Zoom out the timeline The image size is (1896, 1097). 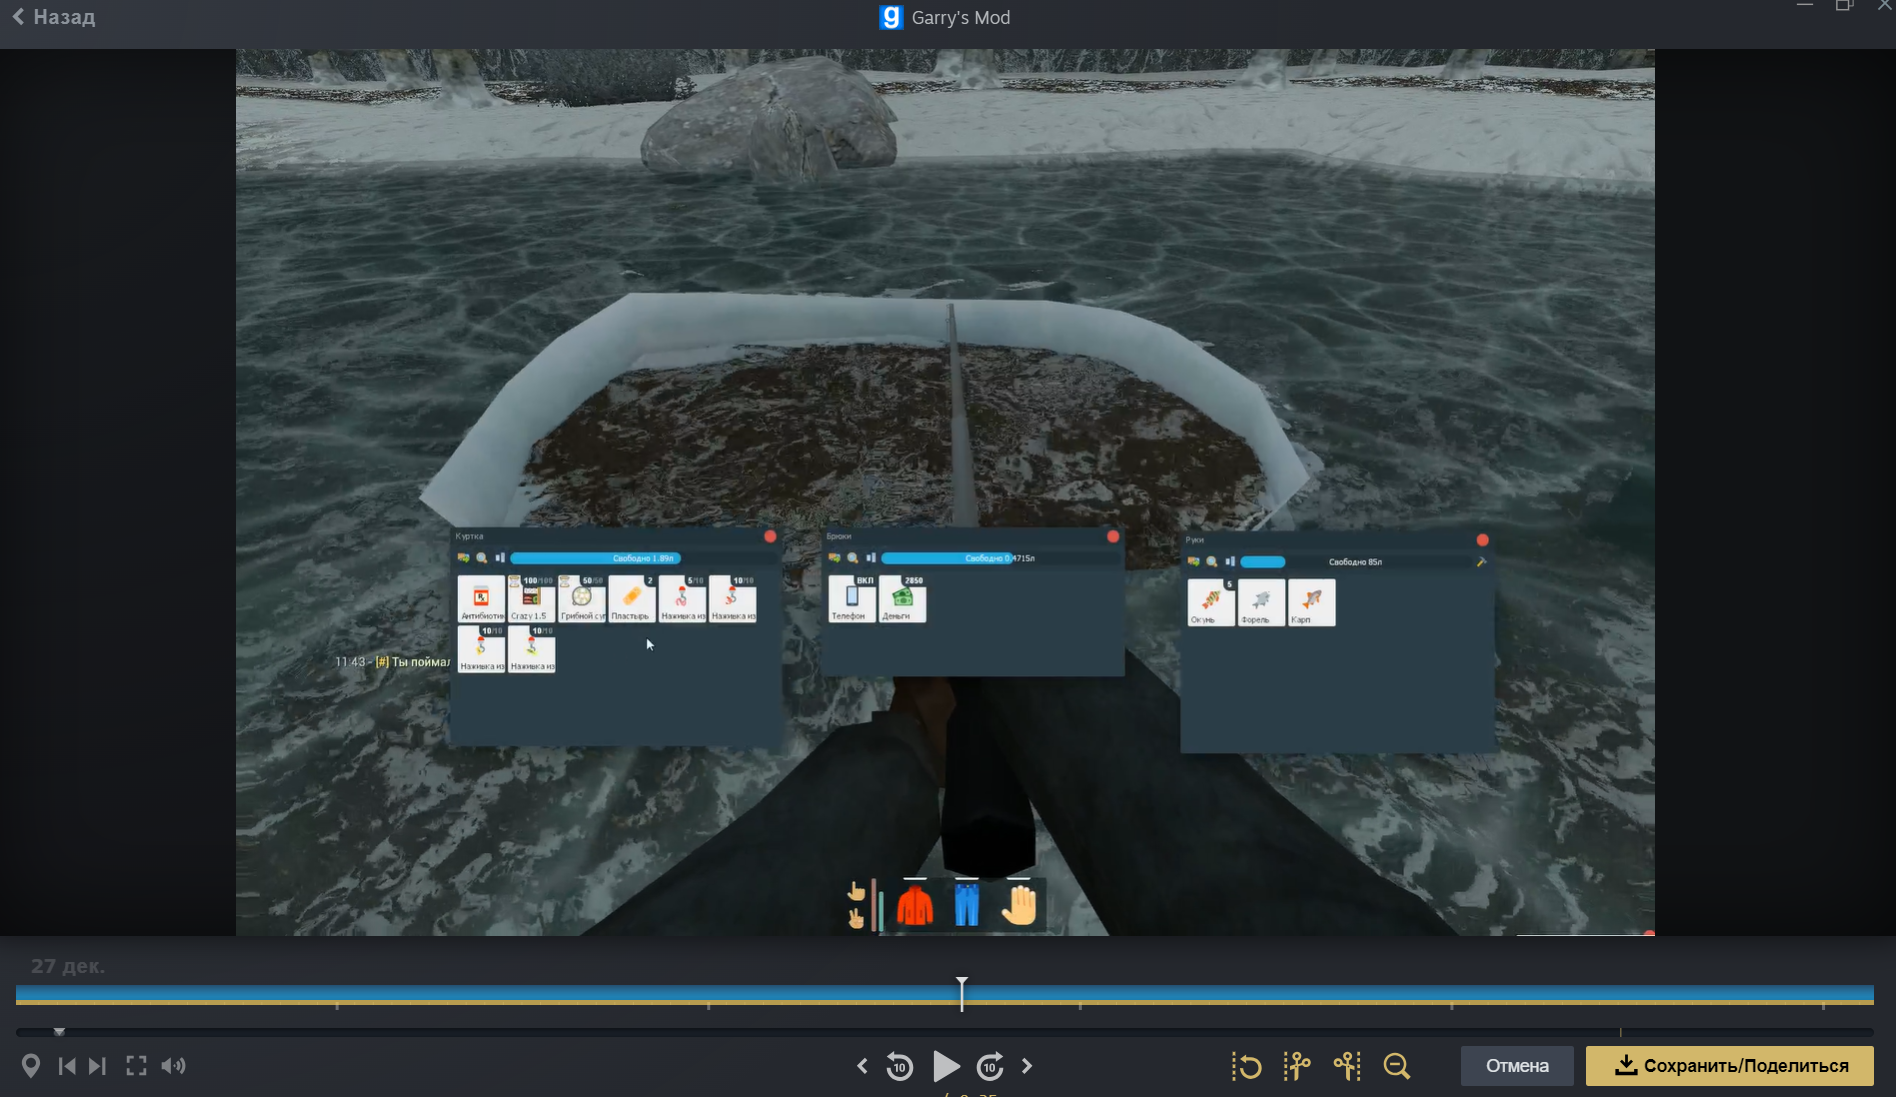(x=1396, y=1066)
